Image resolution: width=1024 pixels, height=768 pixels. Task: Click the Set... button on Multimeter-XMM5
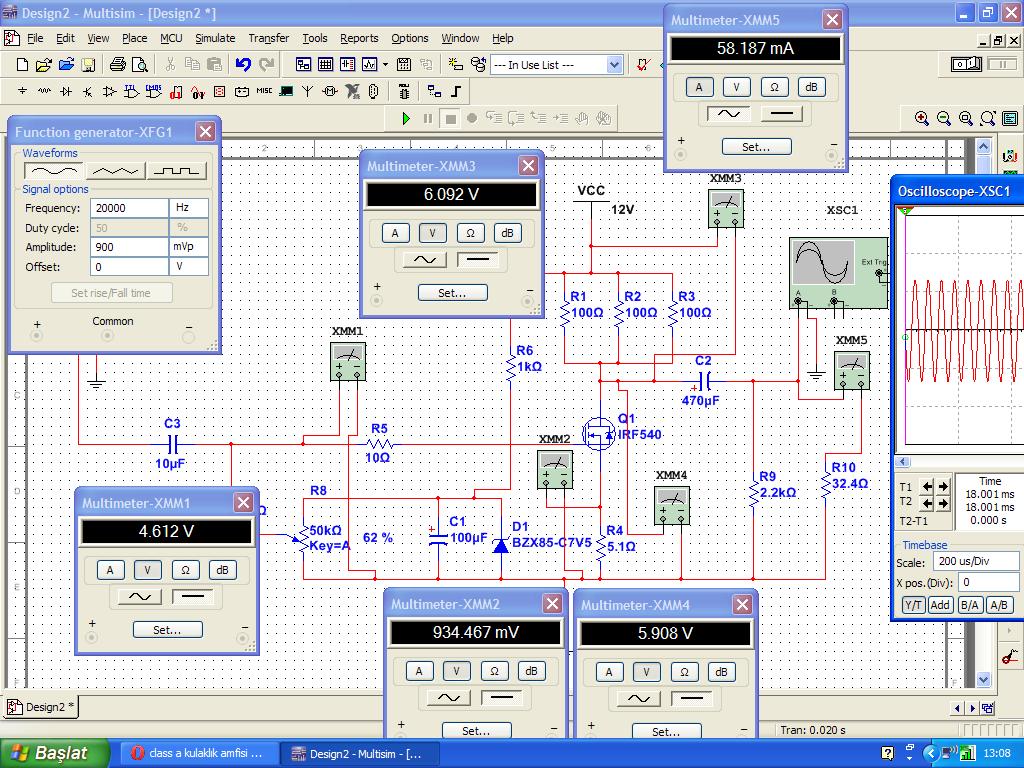pyautogui.click(x=756, y=147)
